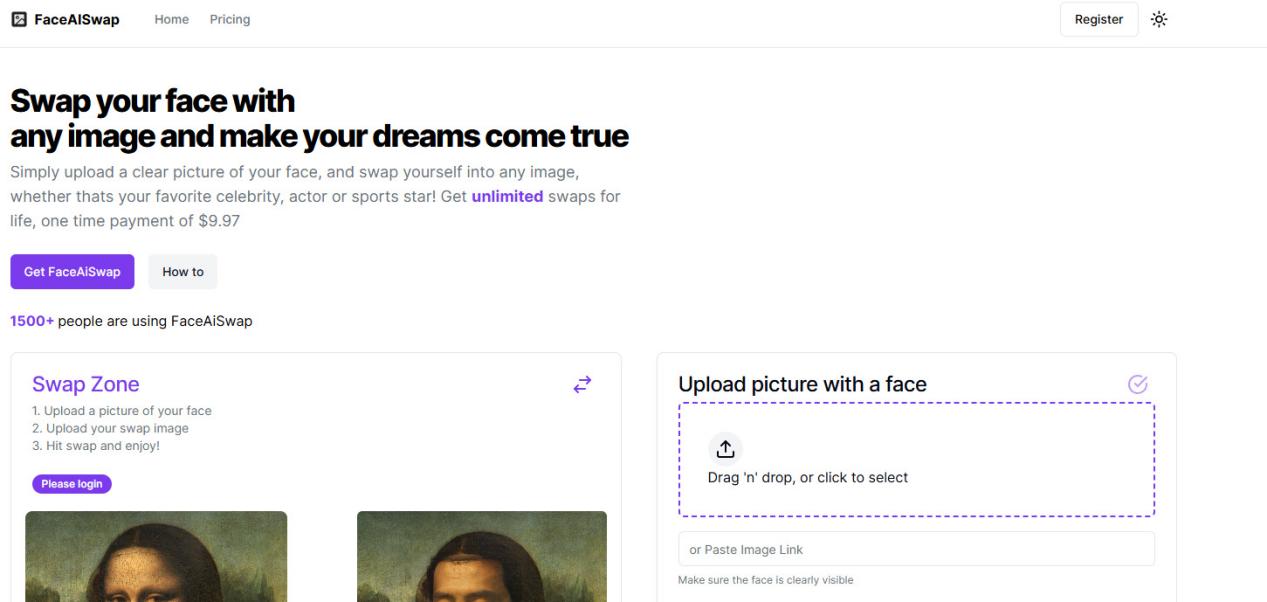1267x602 pixels.
Task: Click the How to button
Action: [x=183, y=272]
